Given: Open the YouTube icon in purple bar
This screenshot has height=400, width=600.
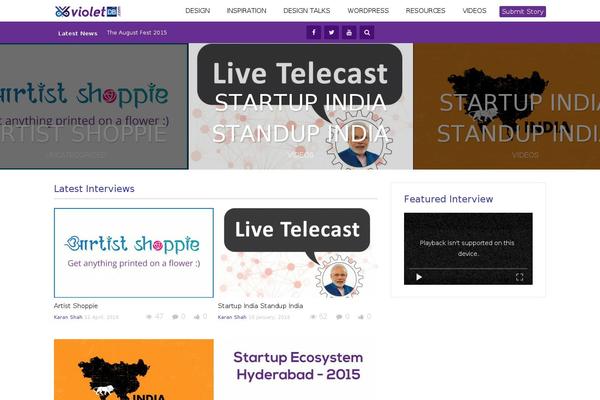Looking at the screenshot, I should click(349, 33).
